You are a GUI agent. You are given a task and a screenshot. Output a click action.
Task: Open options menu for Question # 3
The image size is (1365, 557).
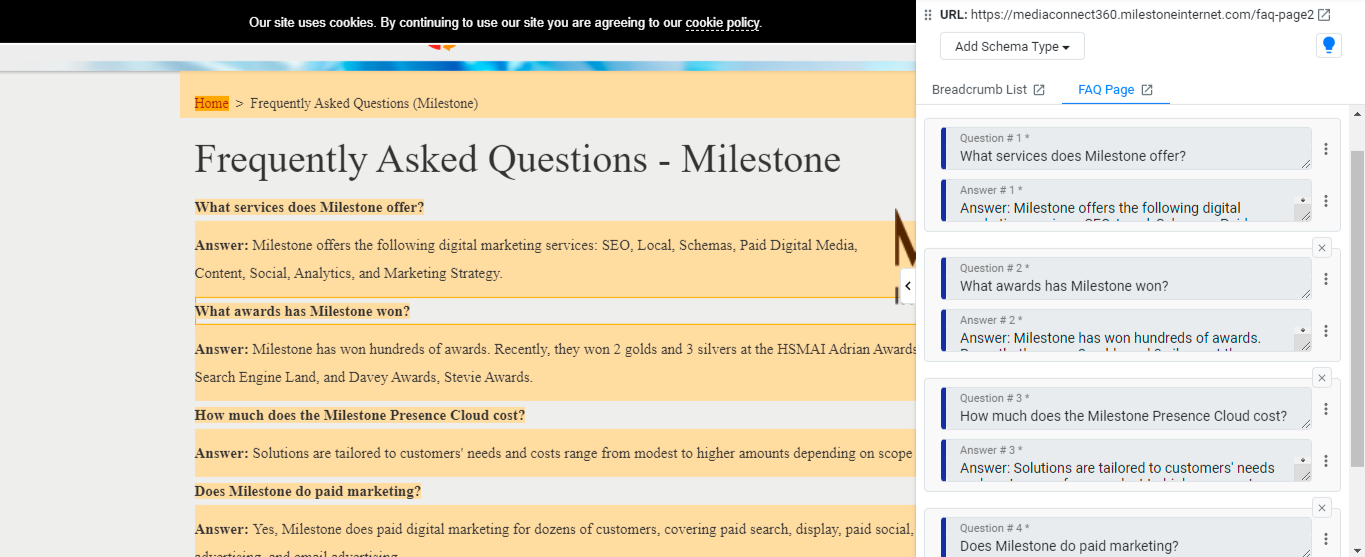(1326, 409)
